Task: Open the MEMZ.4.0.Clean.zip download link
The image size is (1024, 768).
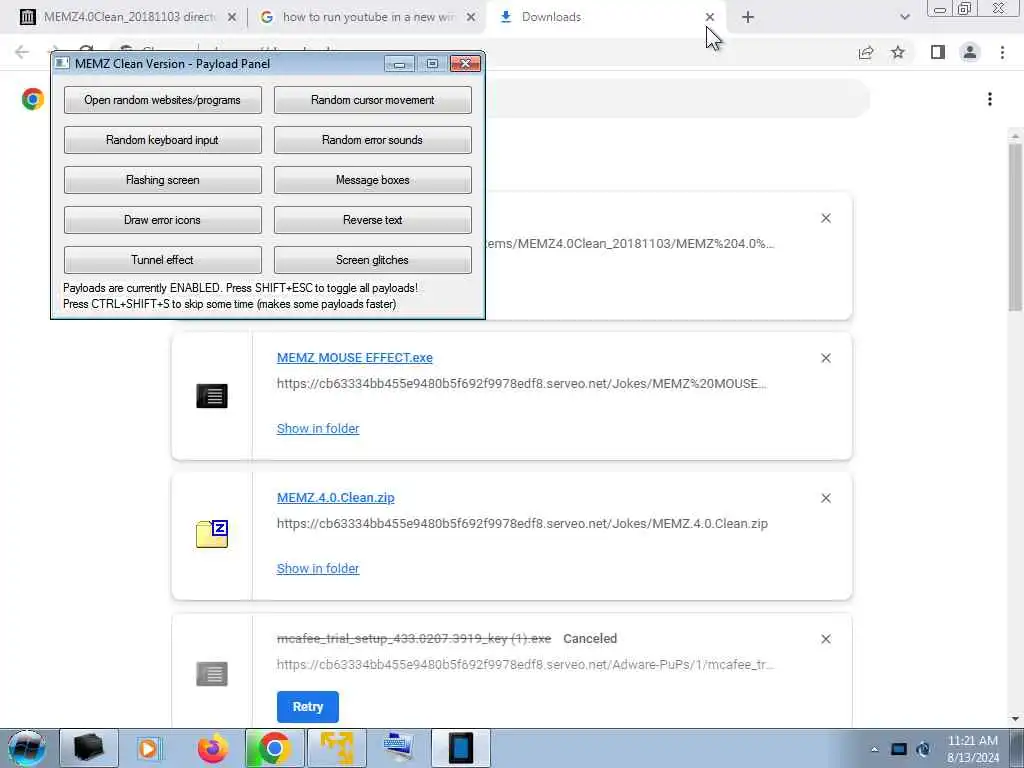Action: (336, 498)
